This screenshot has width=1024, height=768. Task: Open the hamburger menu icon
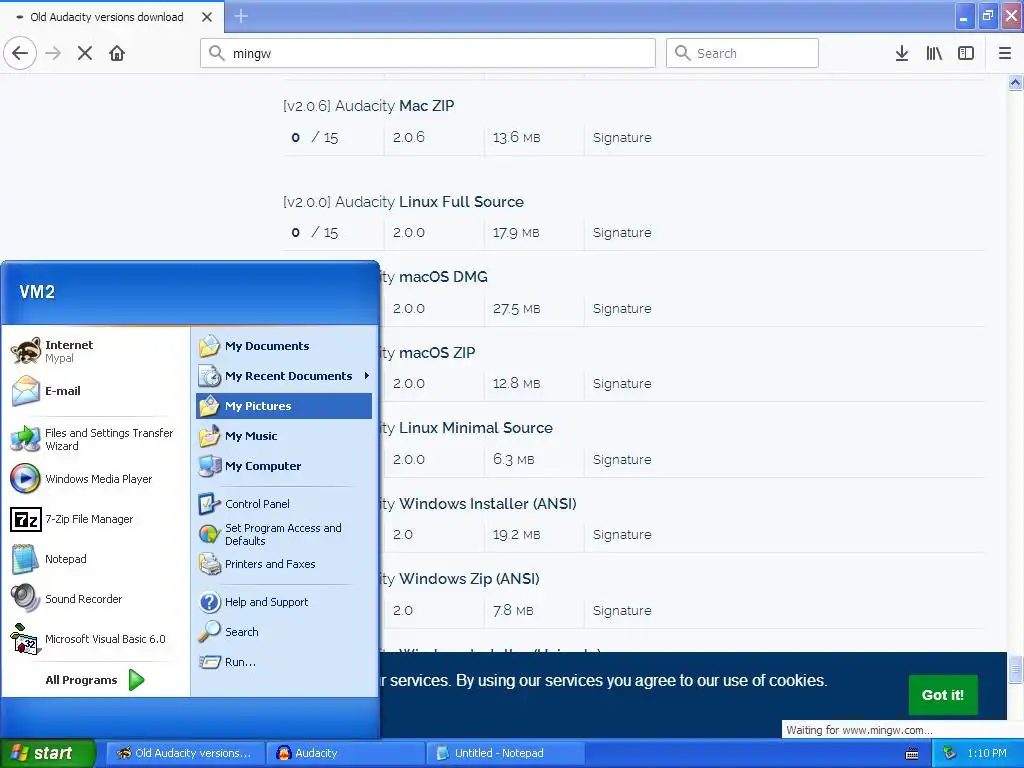(1005, 54)
